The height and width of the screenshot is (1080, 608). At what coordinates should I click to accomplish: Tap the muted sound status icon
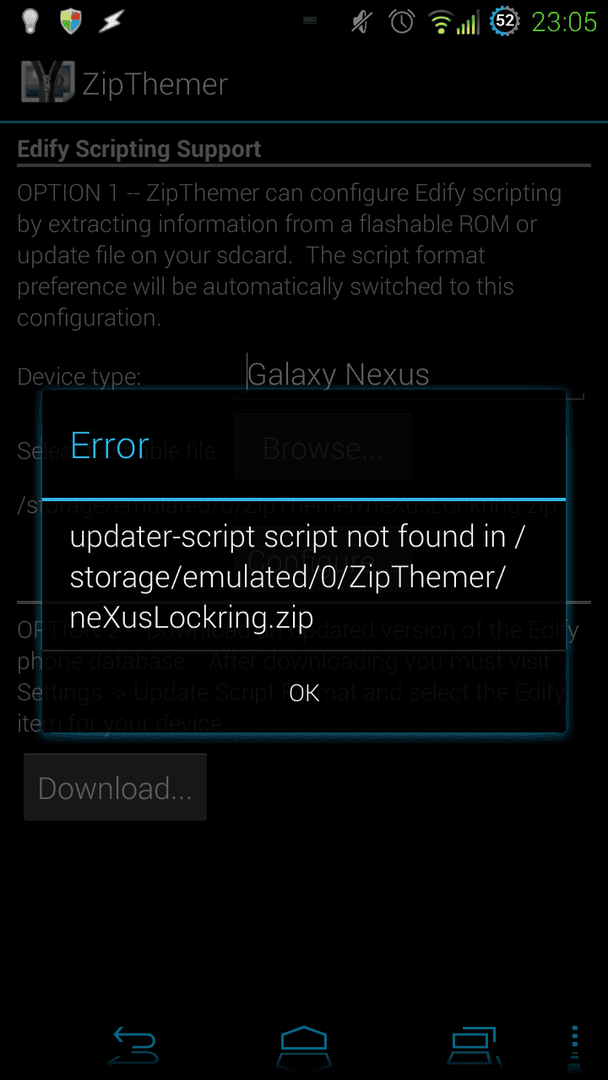coord(359,21)
